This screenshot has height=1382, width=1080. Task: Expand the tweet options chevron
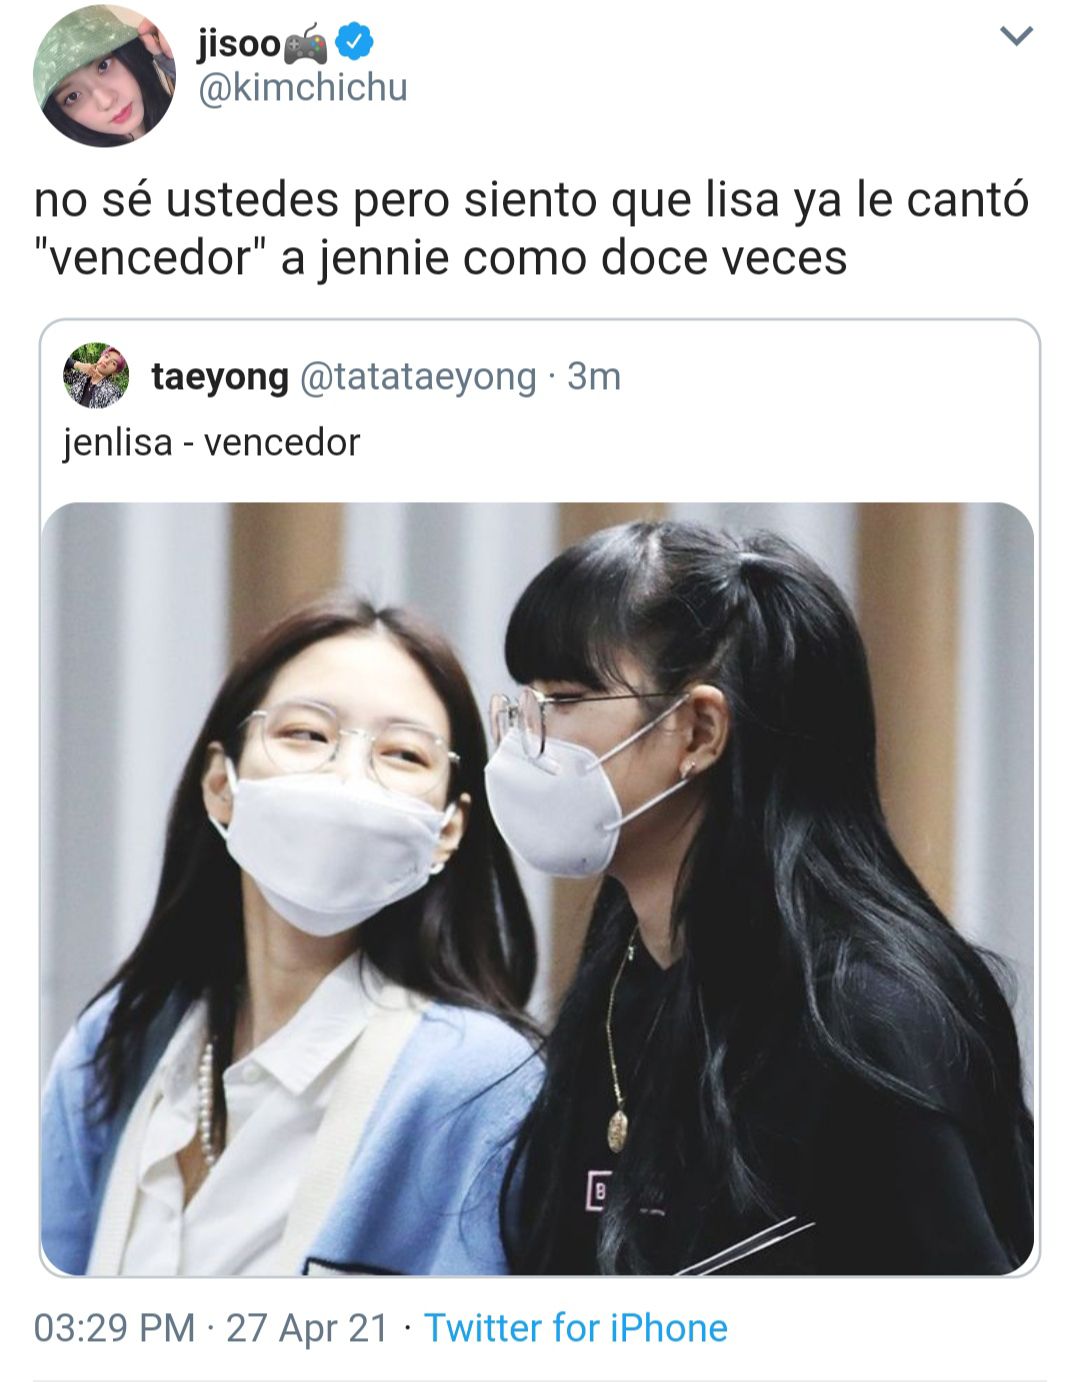[x=1016, y=37]
